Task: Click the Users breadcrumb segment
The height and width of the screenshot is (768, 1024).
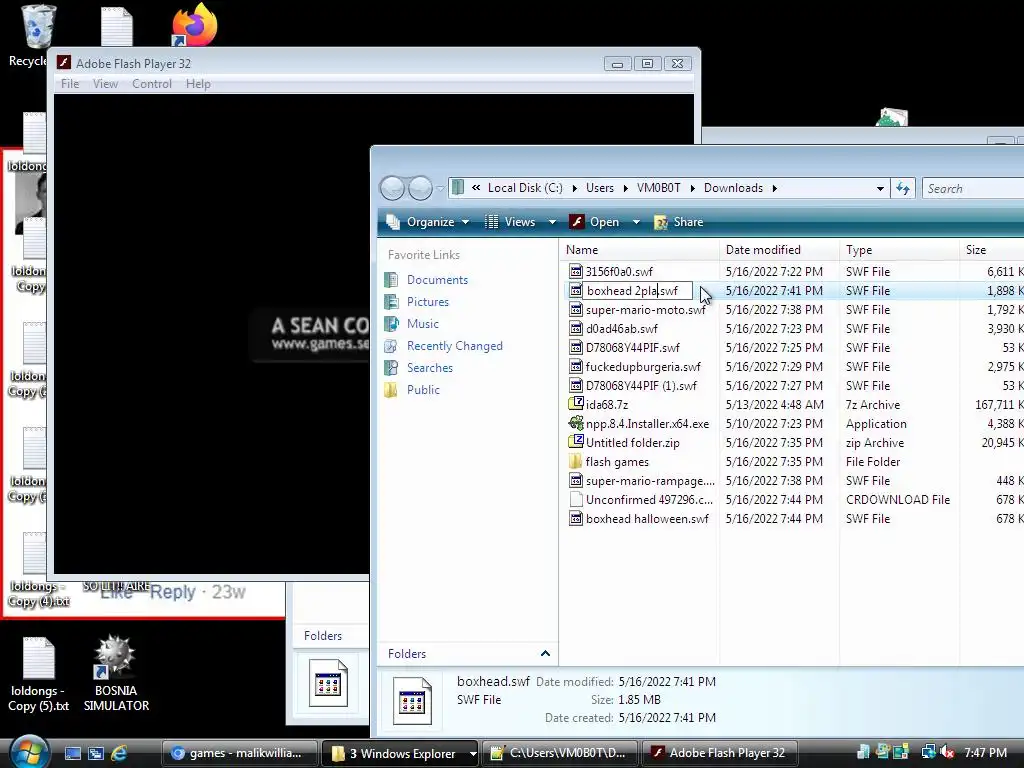Action: point(600,188)
